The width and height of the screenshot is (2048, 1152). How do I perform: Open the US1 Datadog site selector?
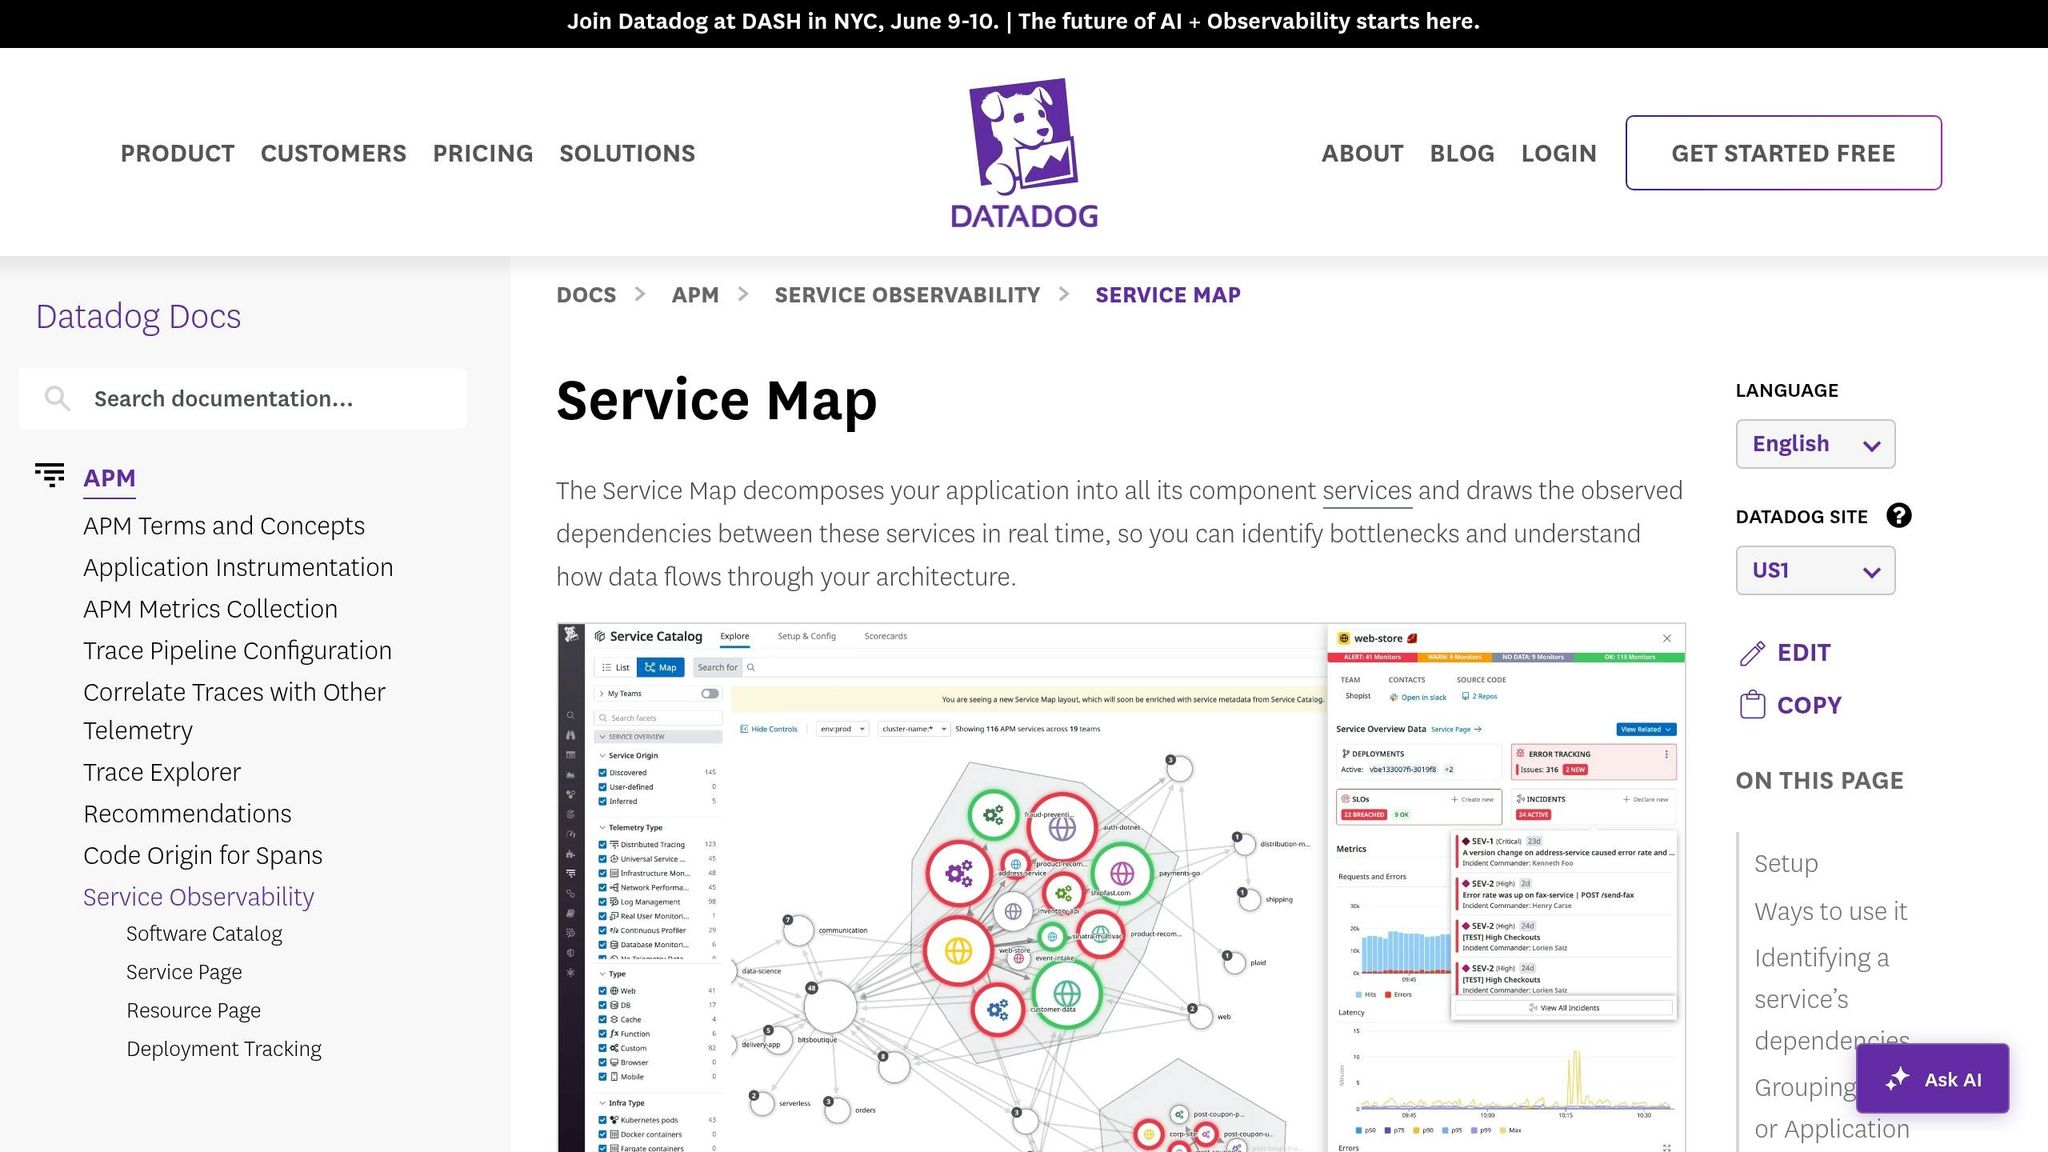[1814, 570]
